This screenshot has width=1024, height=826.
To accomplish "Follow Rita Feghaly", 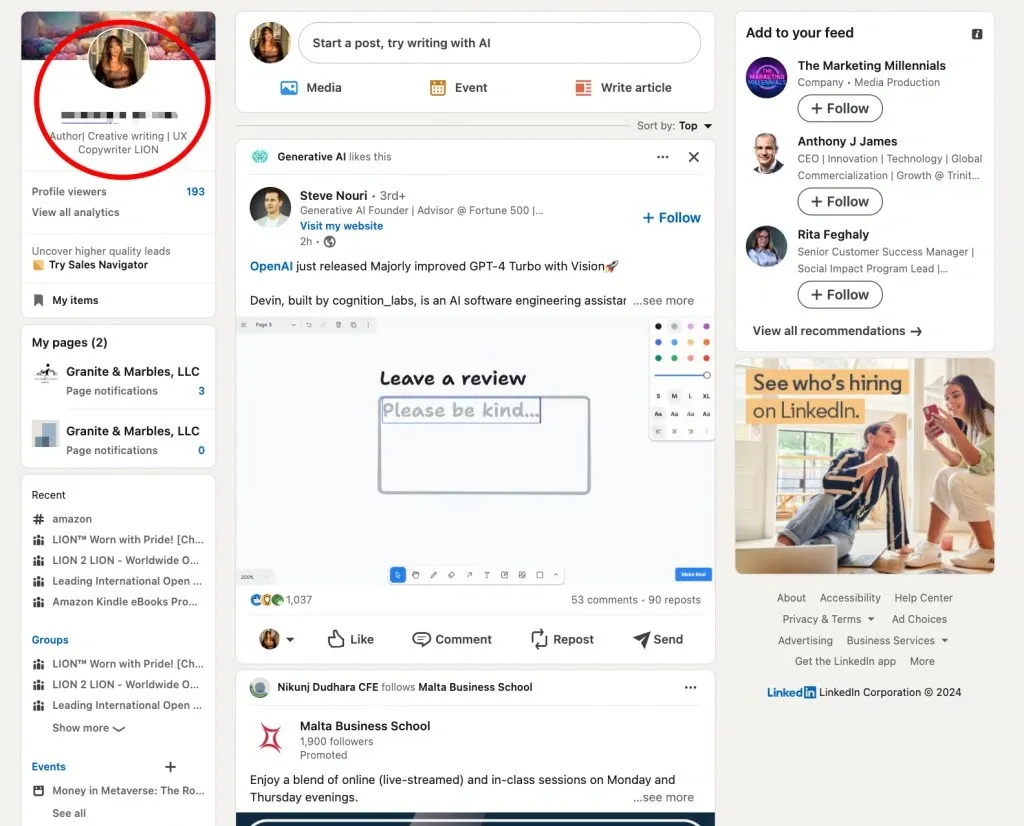I will [x=840, y=294].
